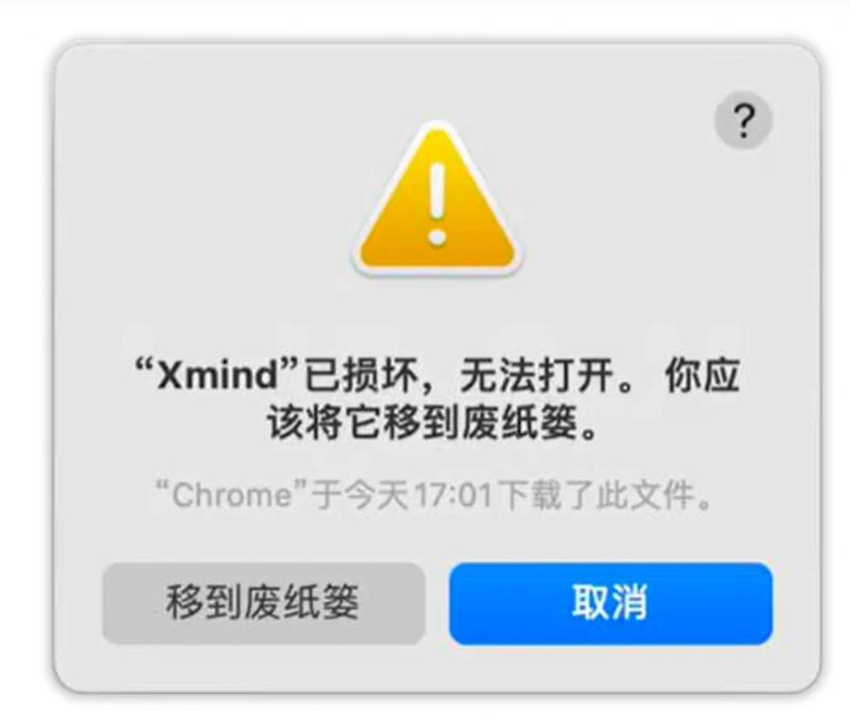Viewport: 850px width, 717px height.
Task: Move Xmind to trash with 移到废纸篓
Action: click(263, 603)
